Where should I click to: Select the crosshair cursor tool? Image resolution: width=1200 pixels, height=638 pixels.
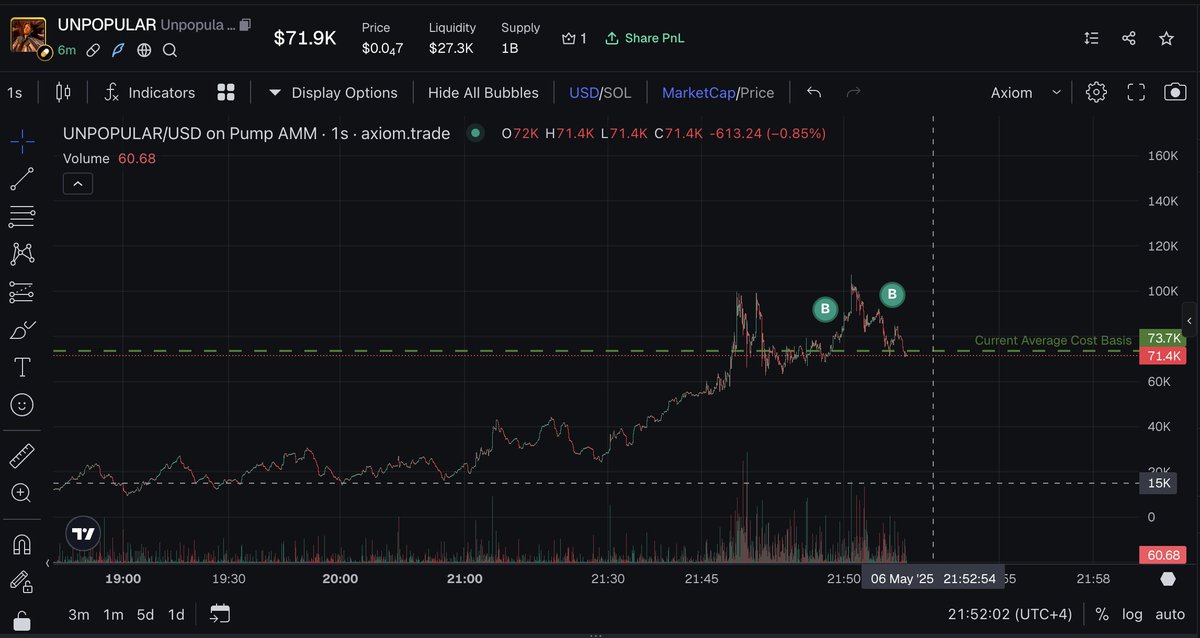(x=22, y=142)
